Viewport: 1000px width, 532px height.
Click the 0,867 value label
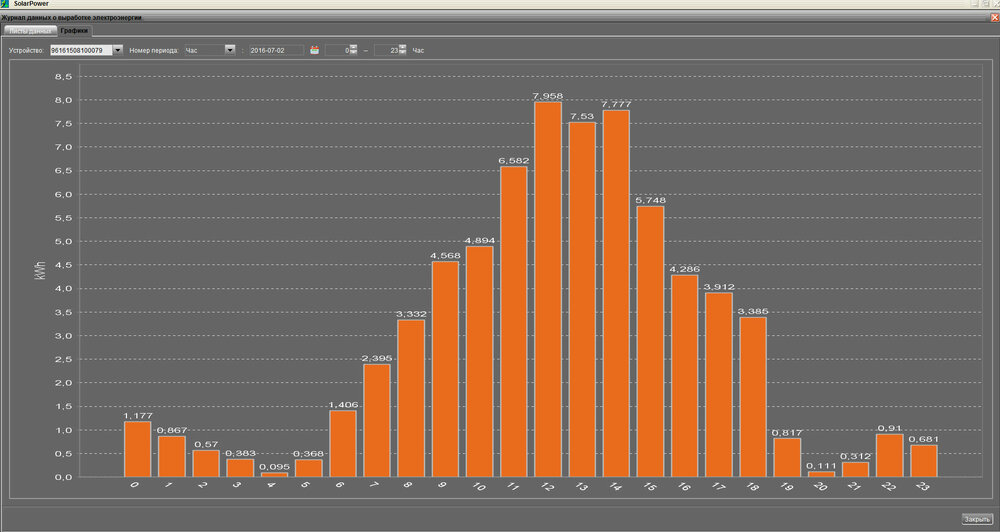(172, 431)
